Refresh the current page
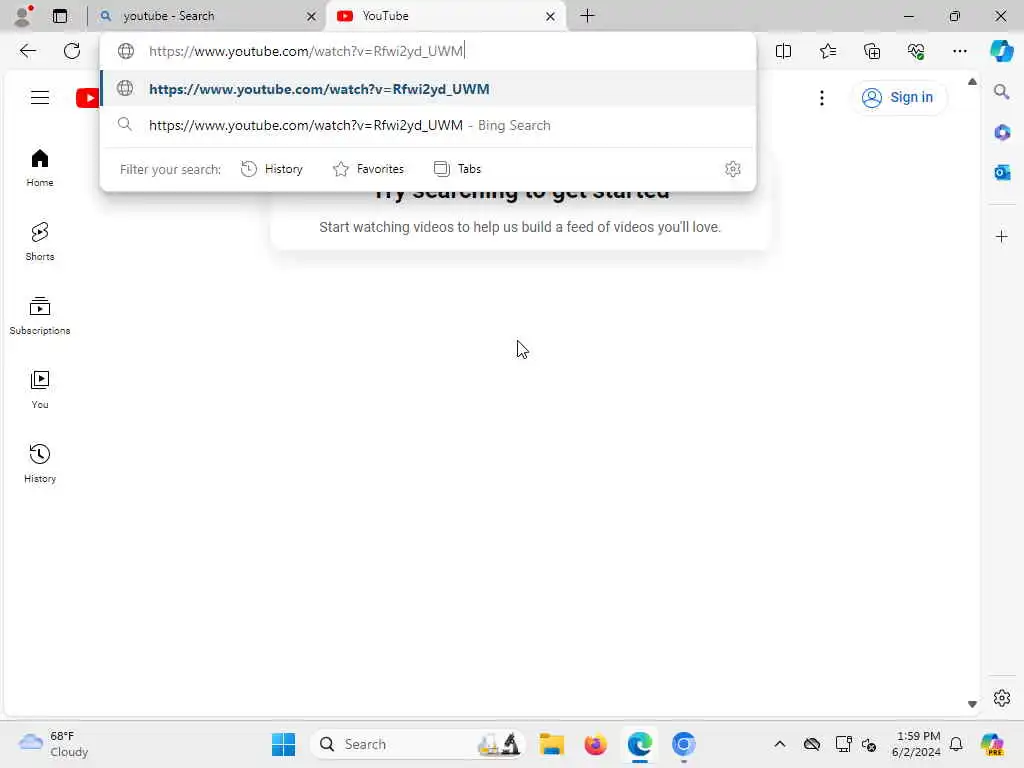This screenshot has width=1024, height=768. point(72,51)
